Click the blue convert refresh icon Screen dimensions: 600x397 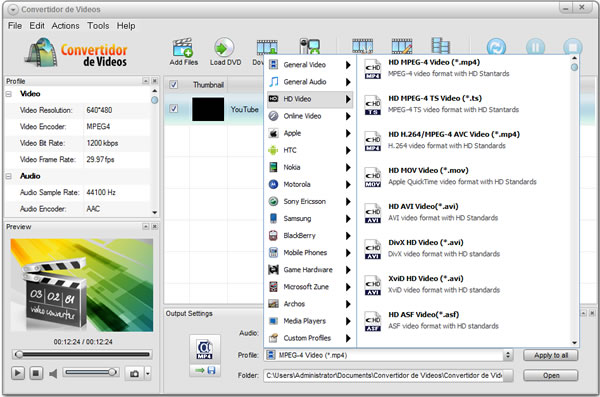(496, 47)
